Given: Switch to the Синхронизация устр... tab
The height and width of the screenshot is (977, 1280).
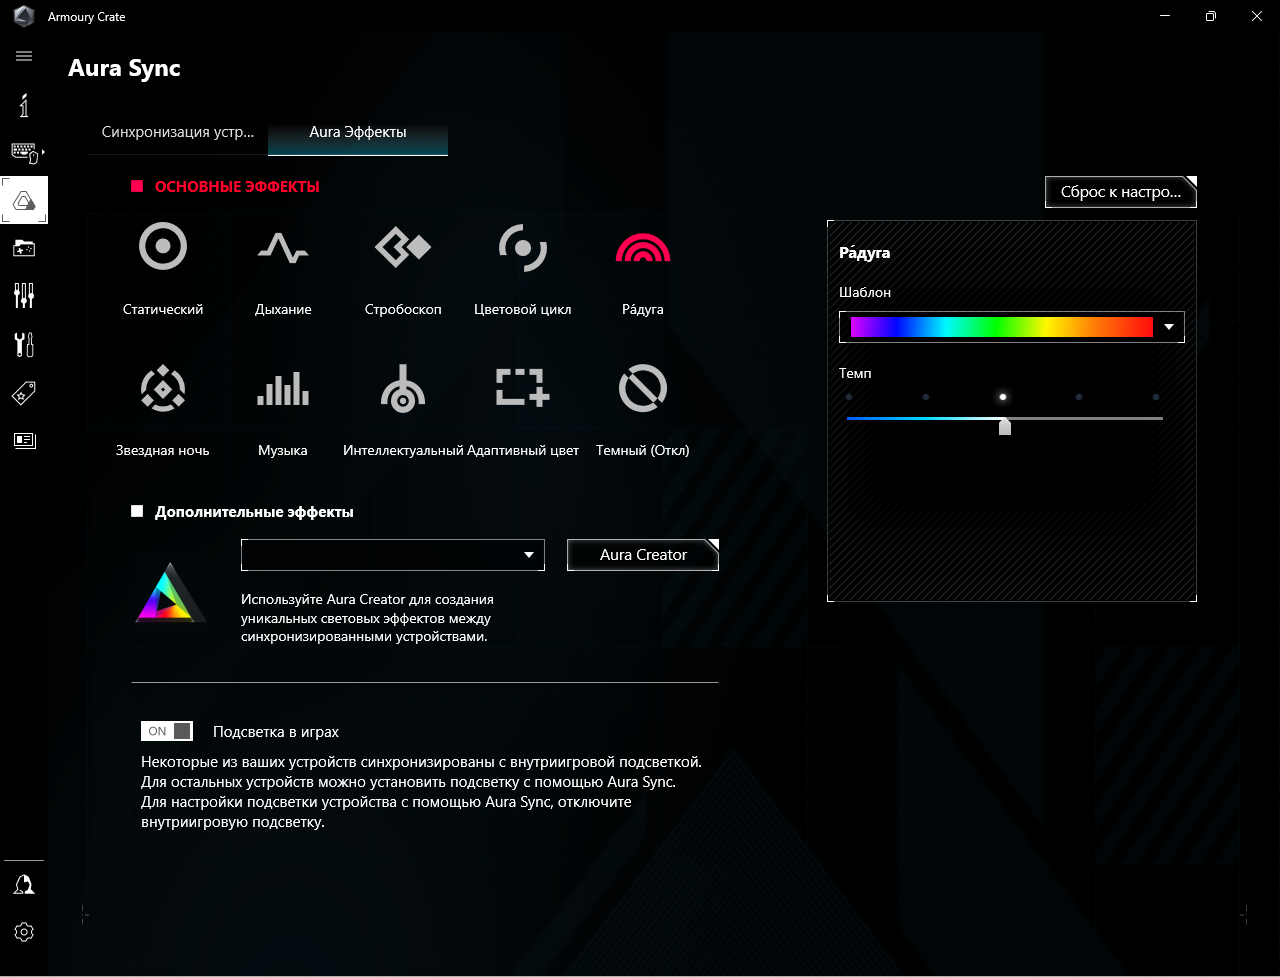Looking at the screenshot, I should tap(178, 132).
